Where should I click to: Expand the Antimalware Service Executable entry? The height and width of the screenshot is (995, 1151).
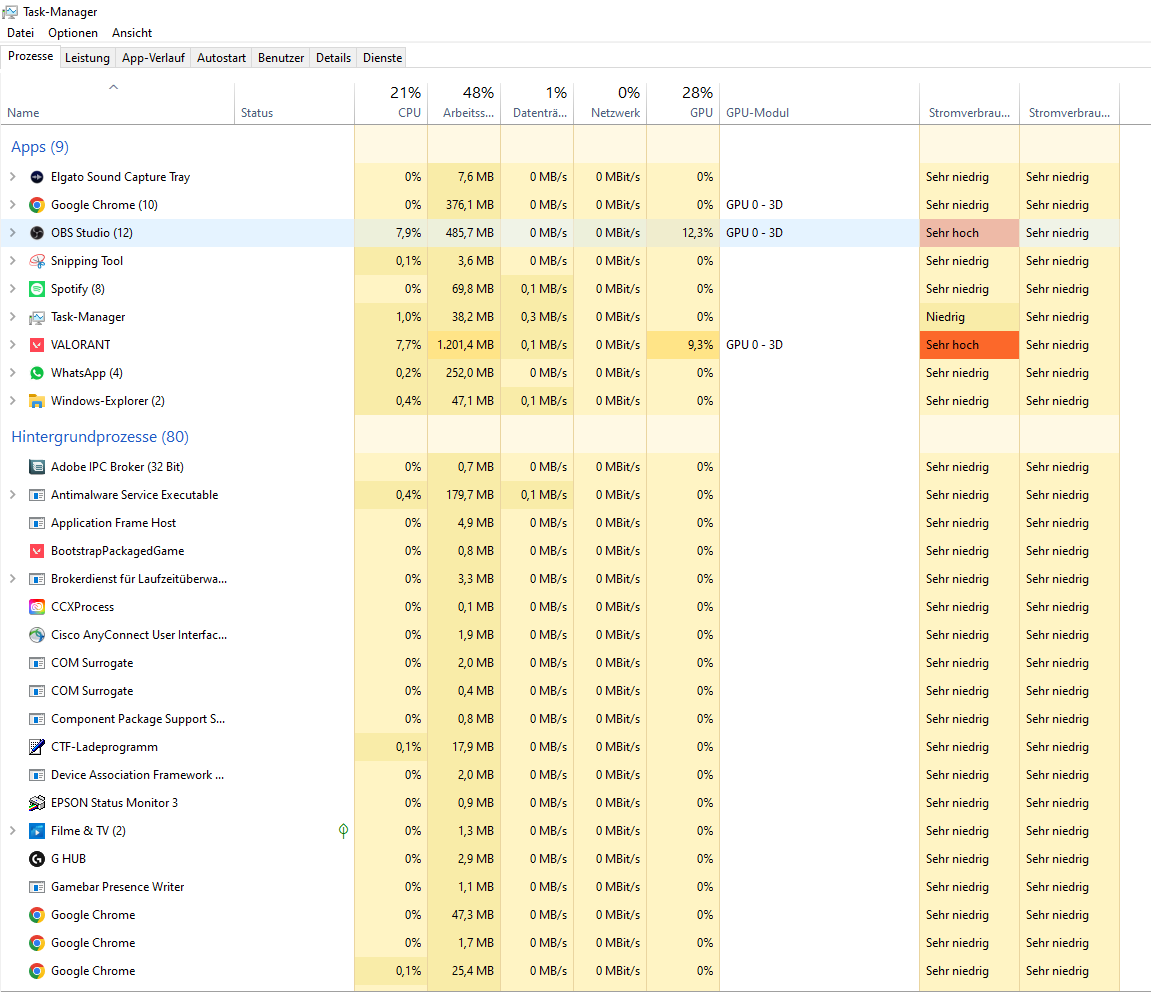click(x=12, y=495)
